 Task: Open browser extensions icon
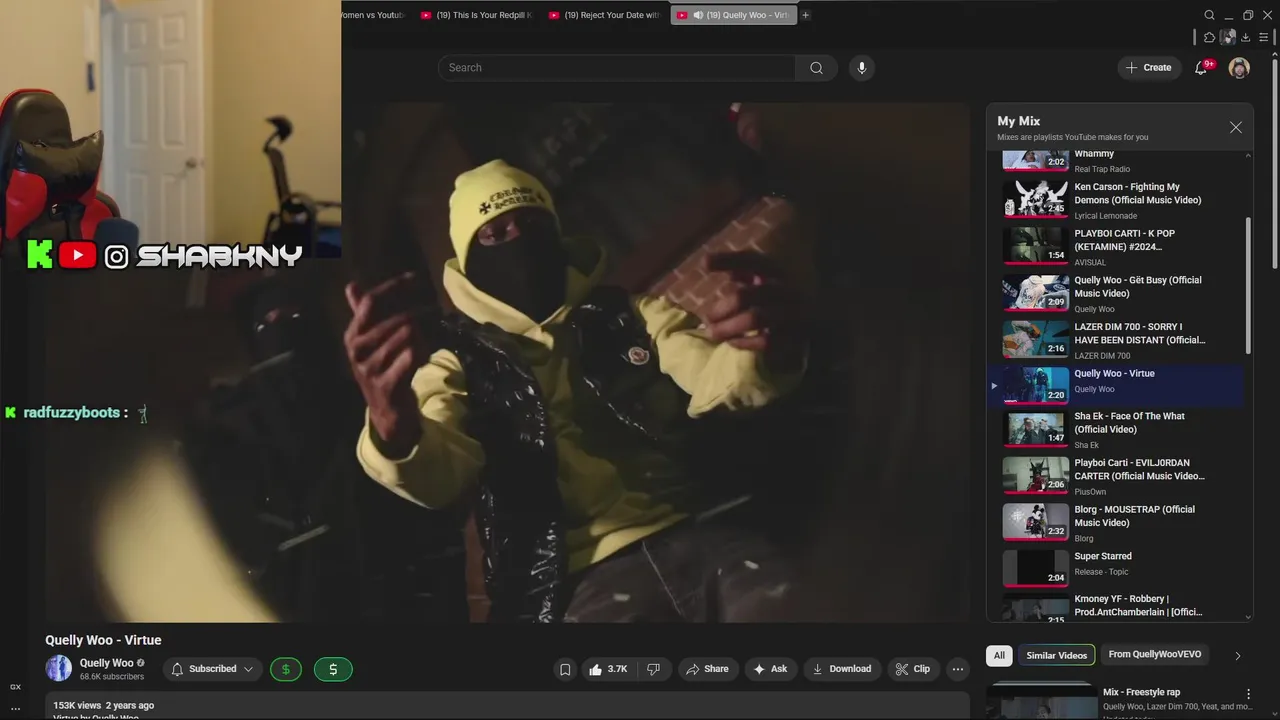[x=1209, y=37]
